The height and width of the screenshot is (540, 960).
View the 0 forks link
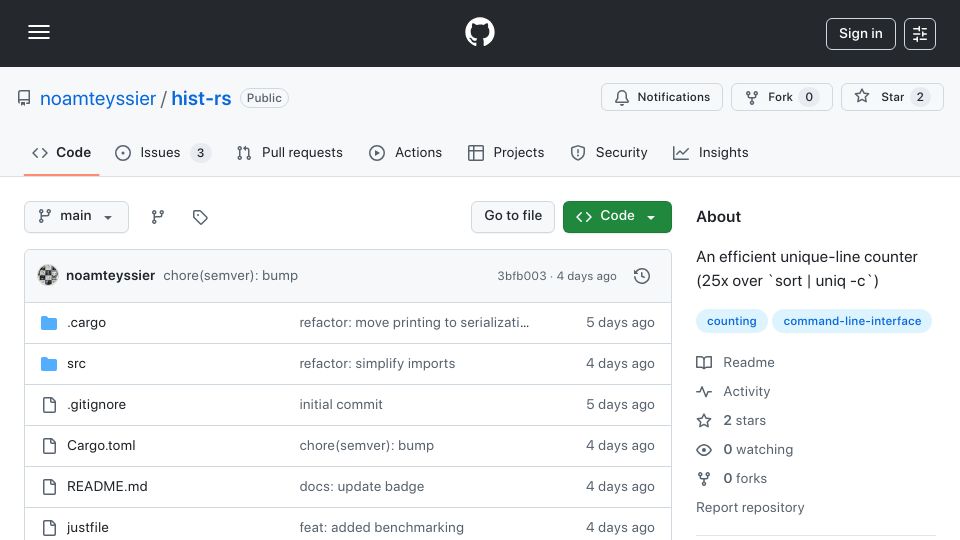[732, 479]
